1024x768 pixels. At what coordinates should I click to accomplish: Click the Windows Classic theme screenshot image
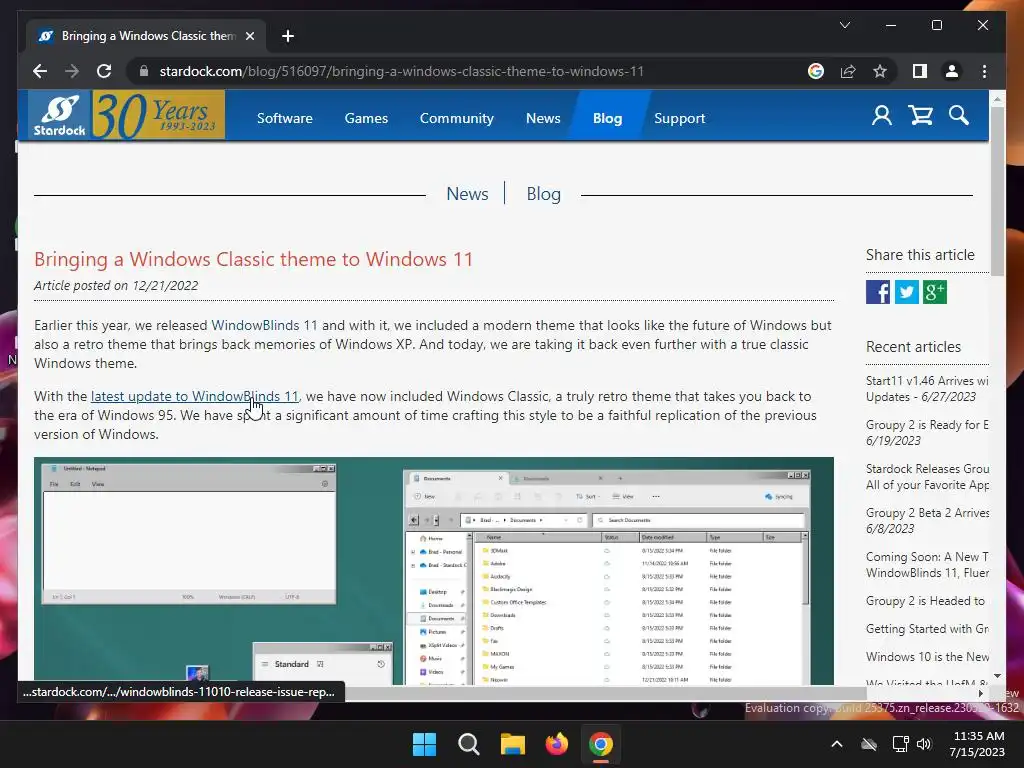(x=434, y=571)
